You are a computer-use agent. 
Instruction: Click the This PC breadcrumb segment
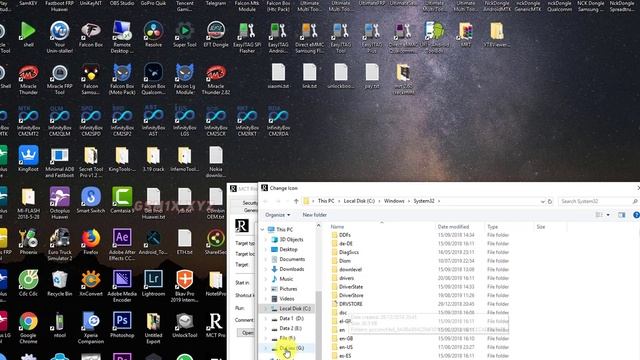pyautogui.click(x=326, y=201)
